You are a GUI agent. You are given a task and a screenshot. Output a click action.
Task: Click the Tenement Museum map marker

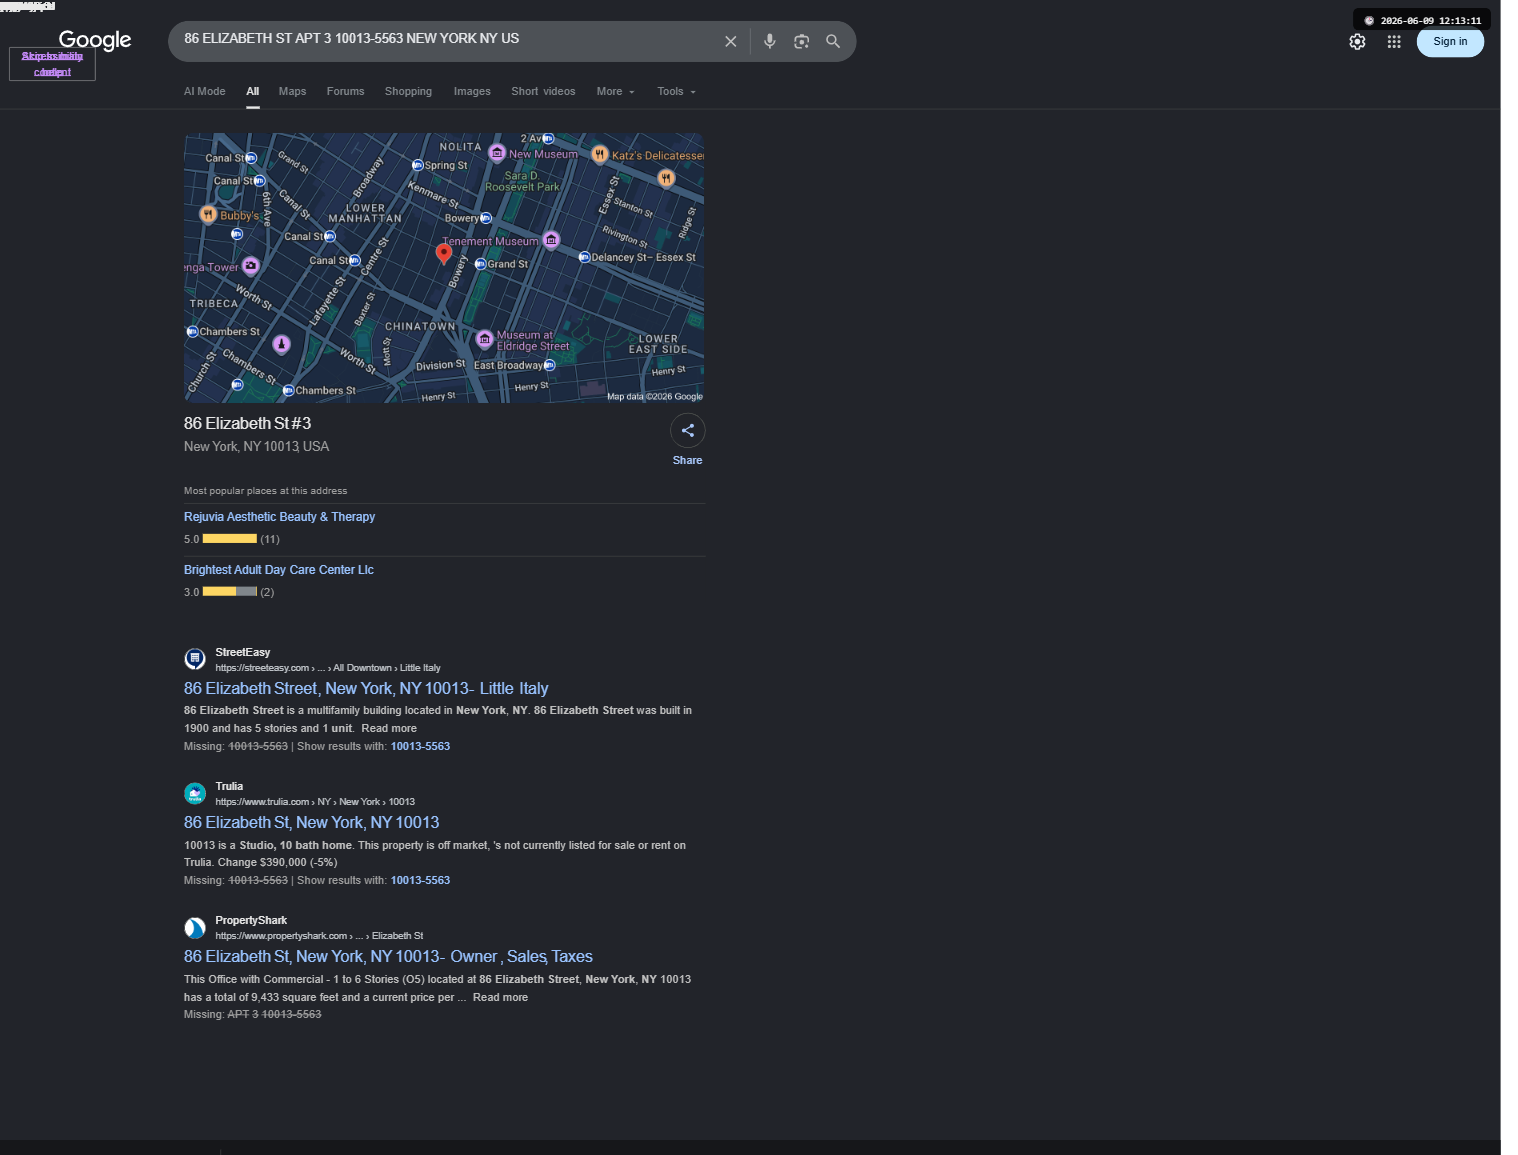pos(551,240)
